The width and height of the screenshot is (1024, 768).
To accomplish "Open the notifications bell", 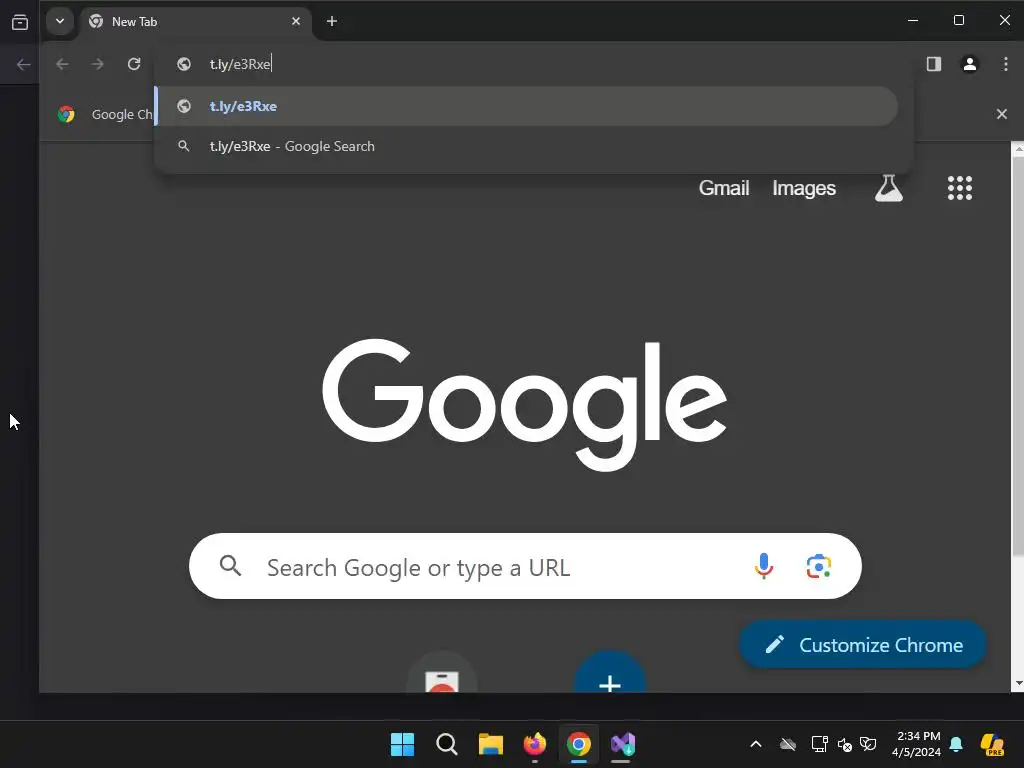I will tap(956, 744).
